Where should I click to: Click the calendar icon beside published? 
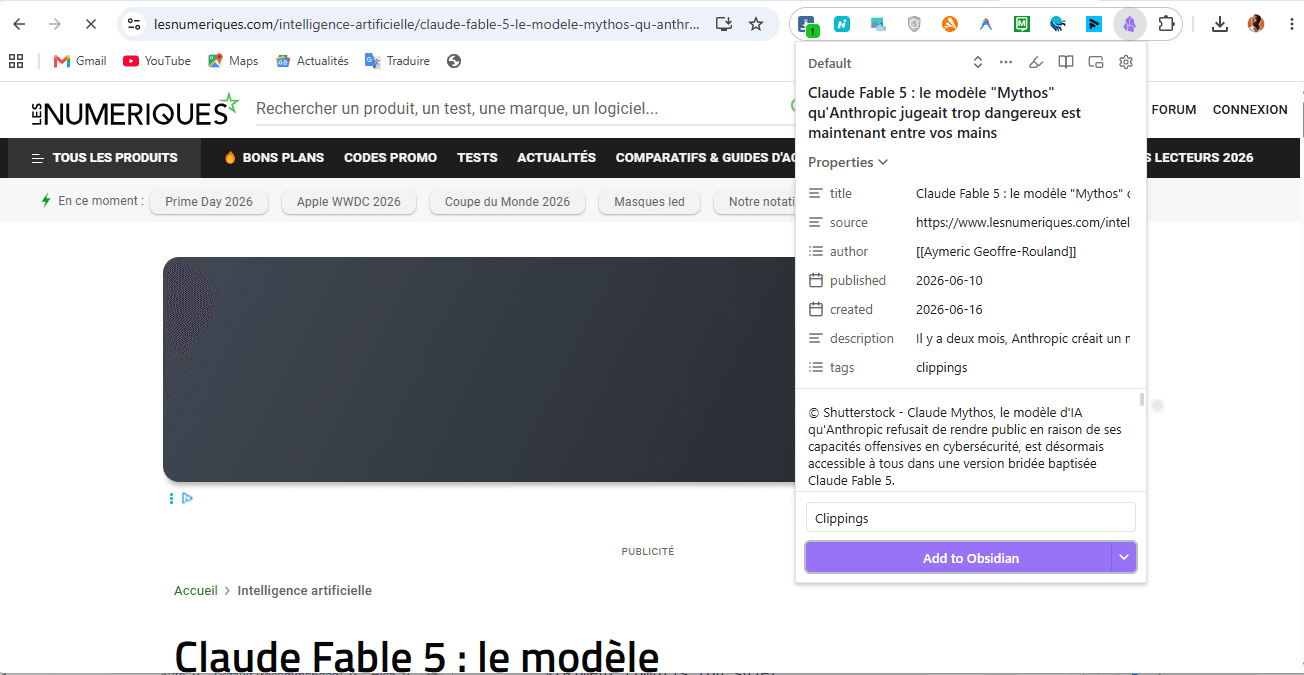tap(816, 280)
